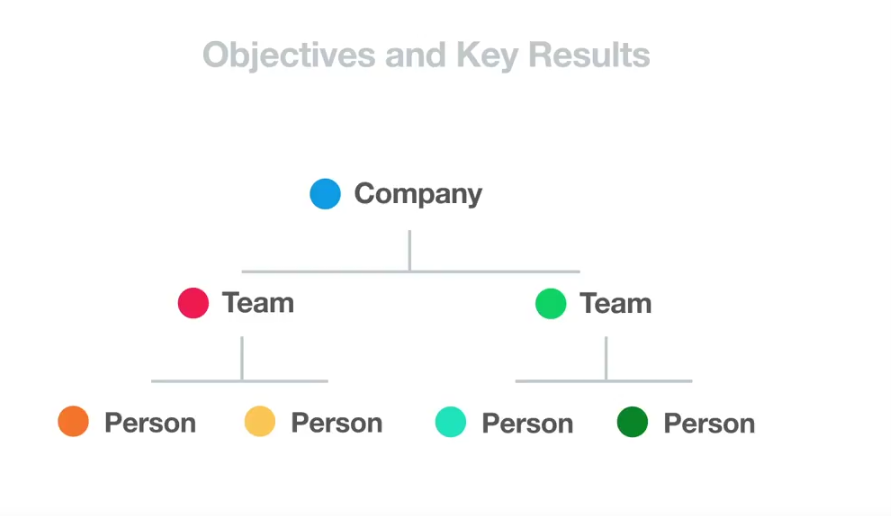Click vertical connector under Company

coord(410,251)
